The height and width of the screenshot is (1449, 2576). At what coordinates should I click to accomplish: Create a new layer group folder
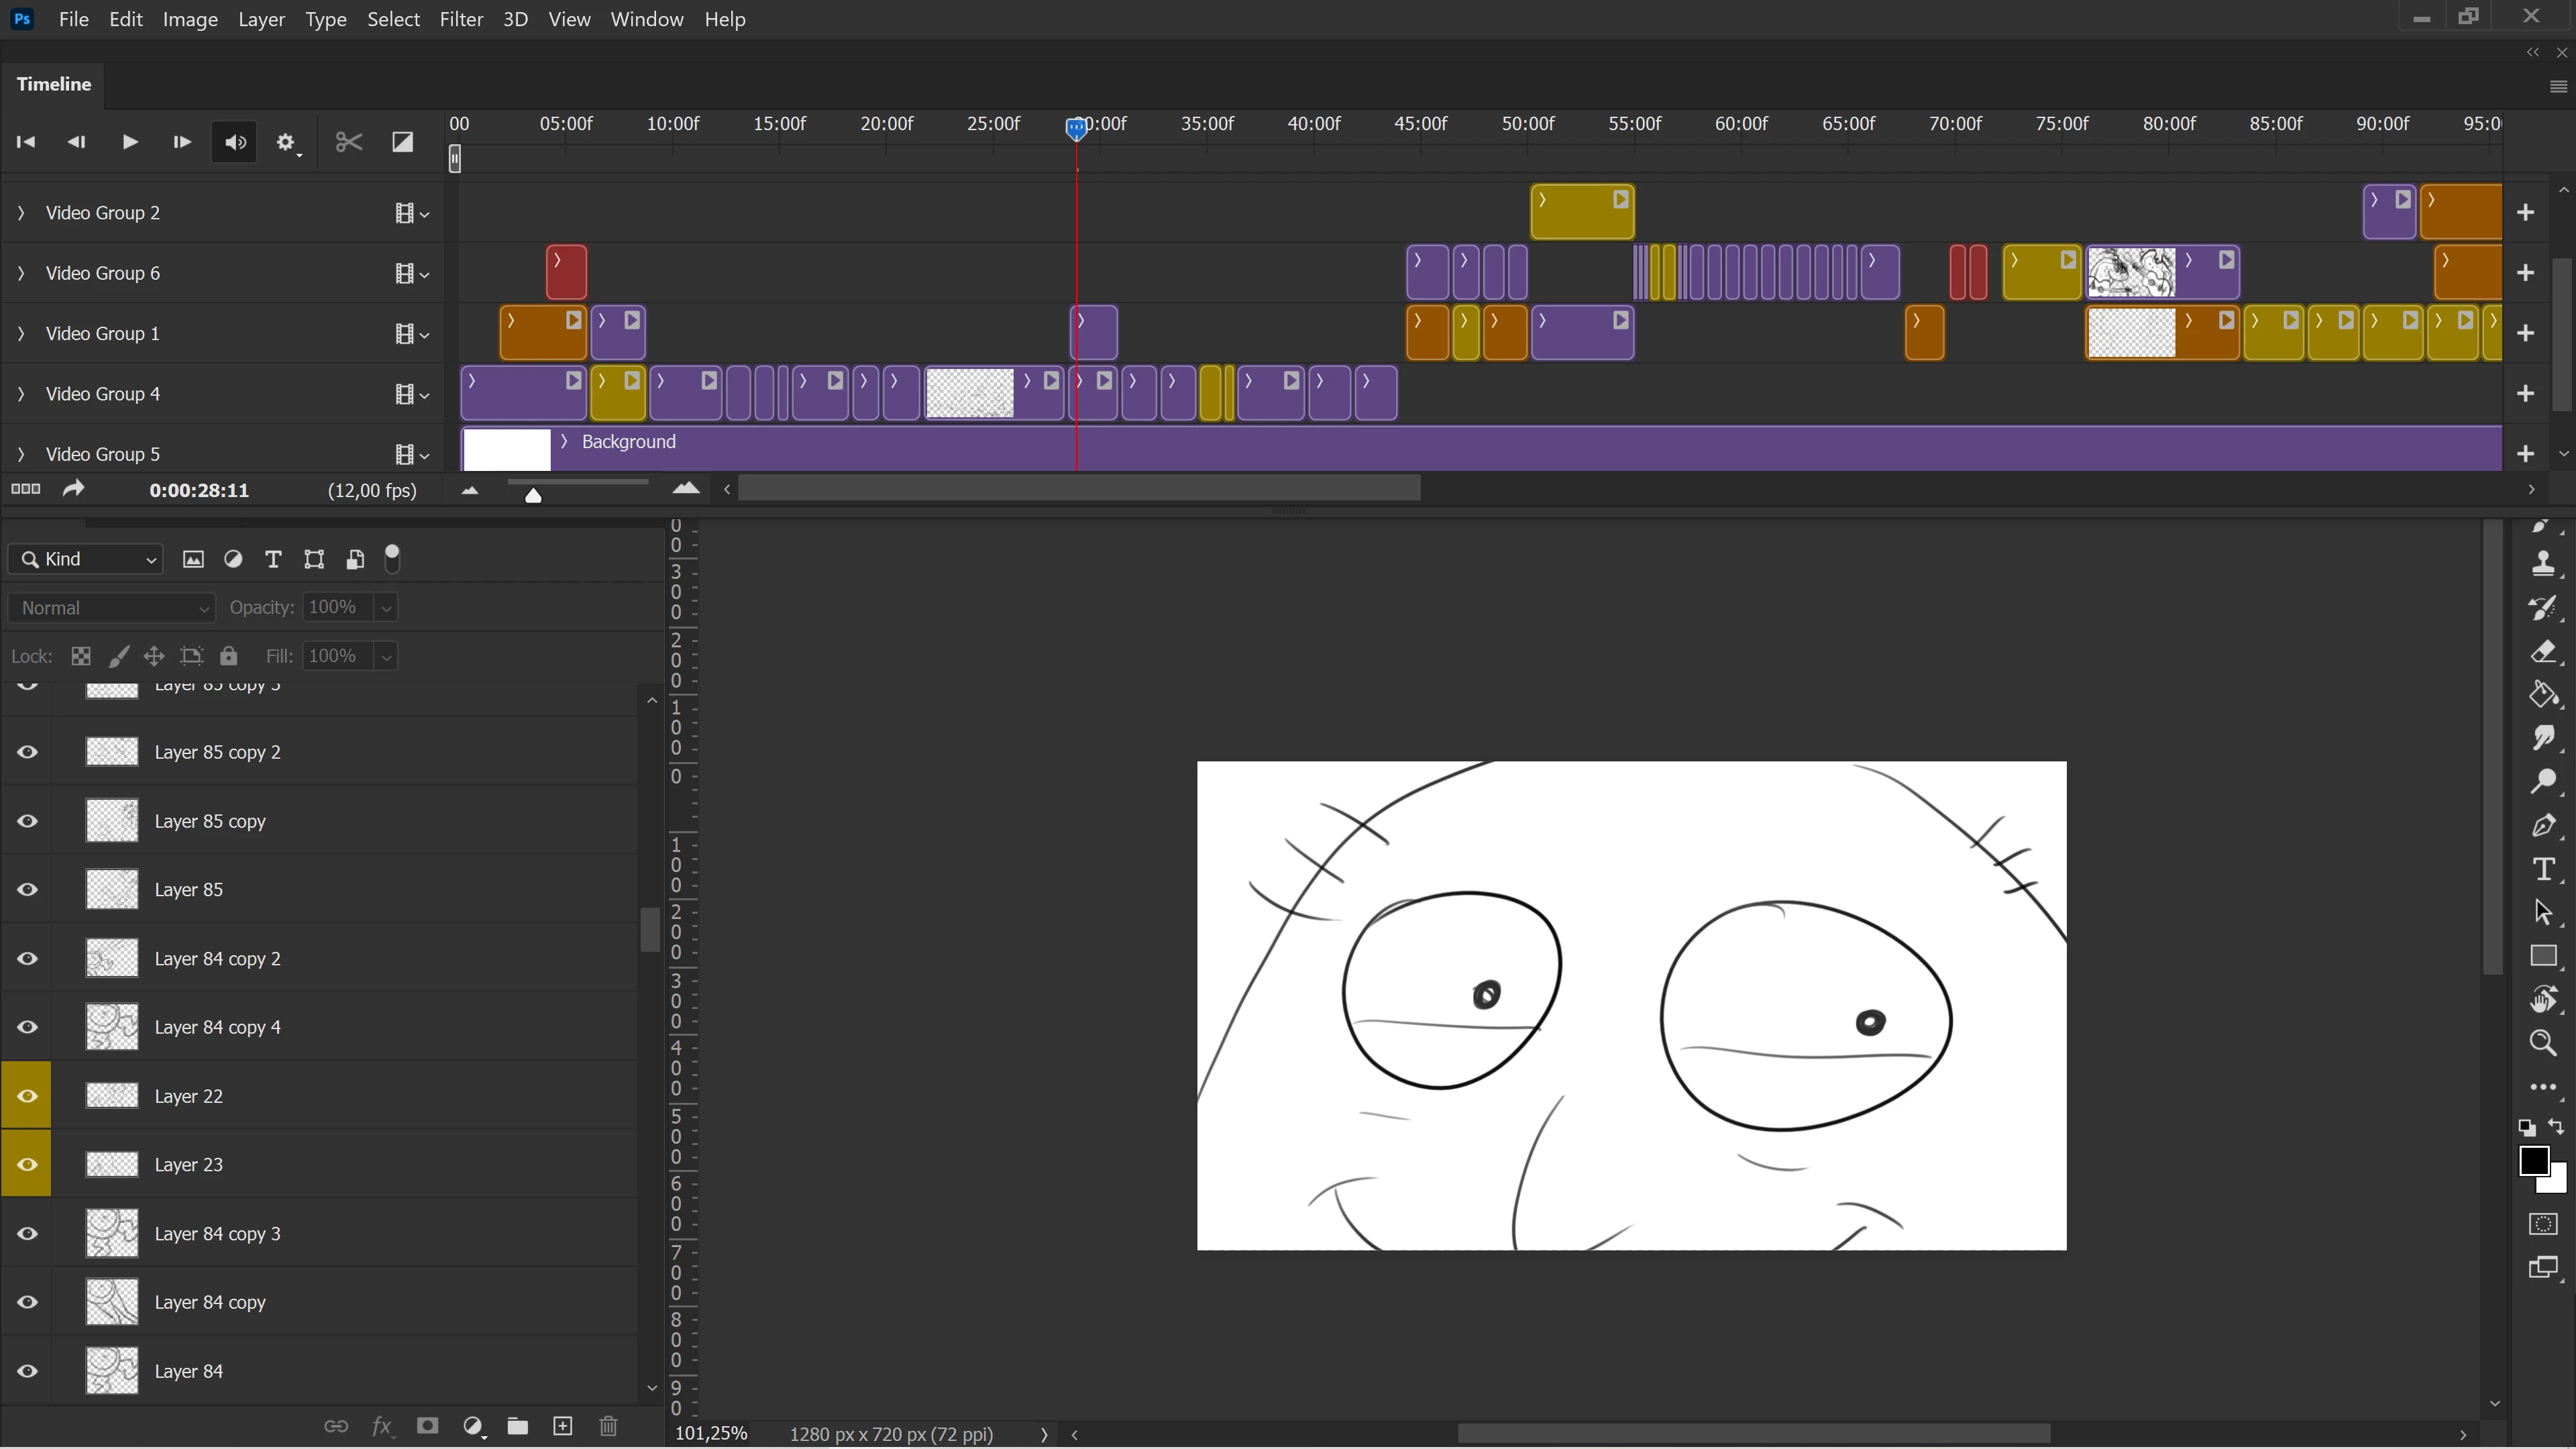[x=517, y=1426]
